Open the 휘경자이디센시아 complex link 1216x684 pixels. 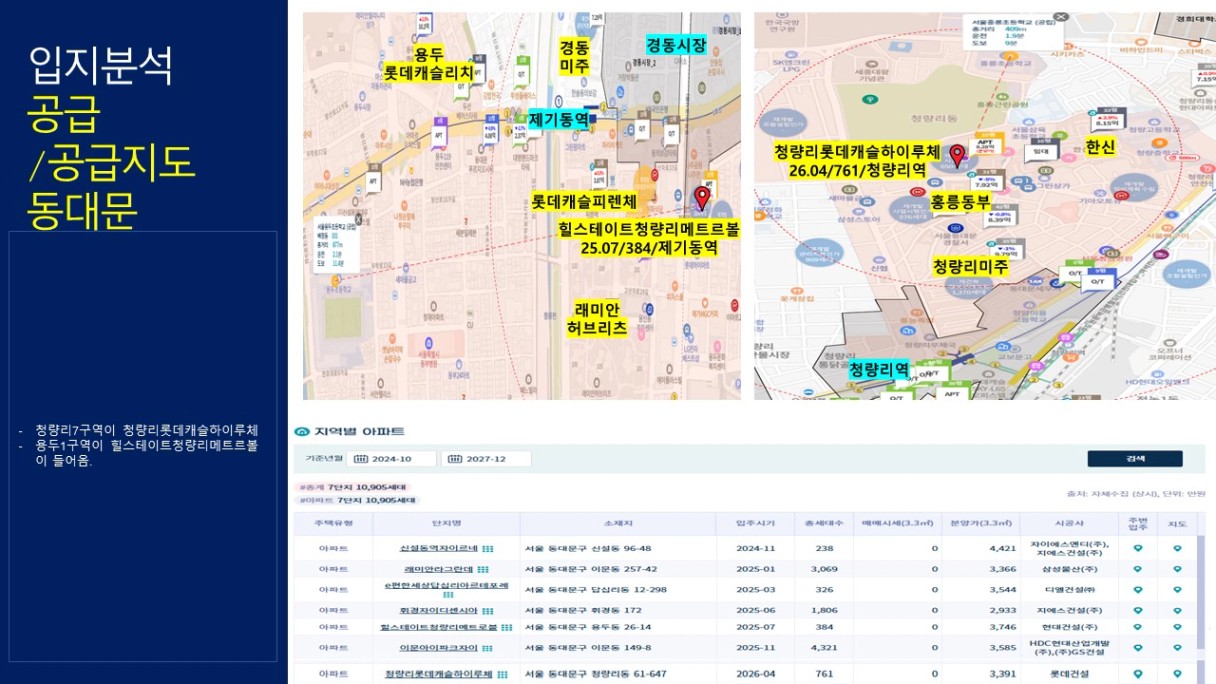click(x=440, y=610)
